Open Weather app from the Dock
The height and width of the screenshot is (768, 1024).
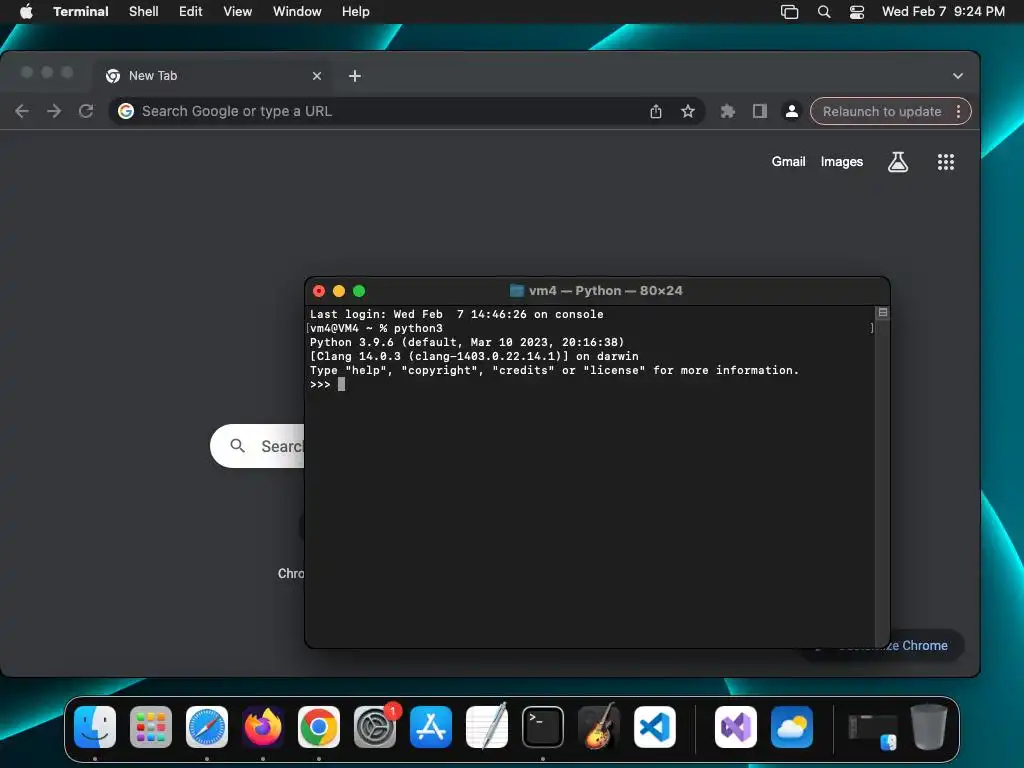point(792,727)
